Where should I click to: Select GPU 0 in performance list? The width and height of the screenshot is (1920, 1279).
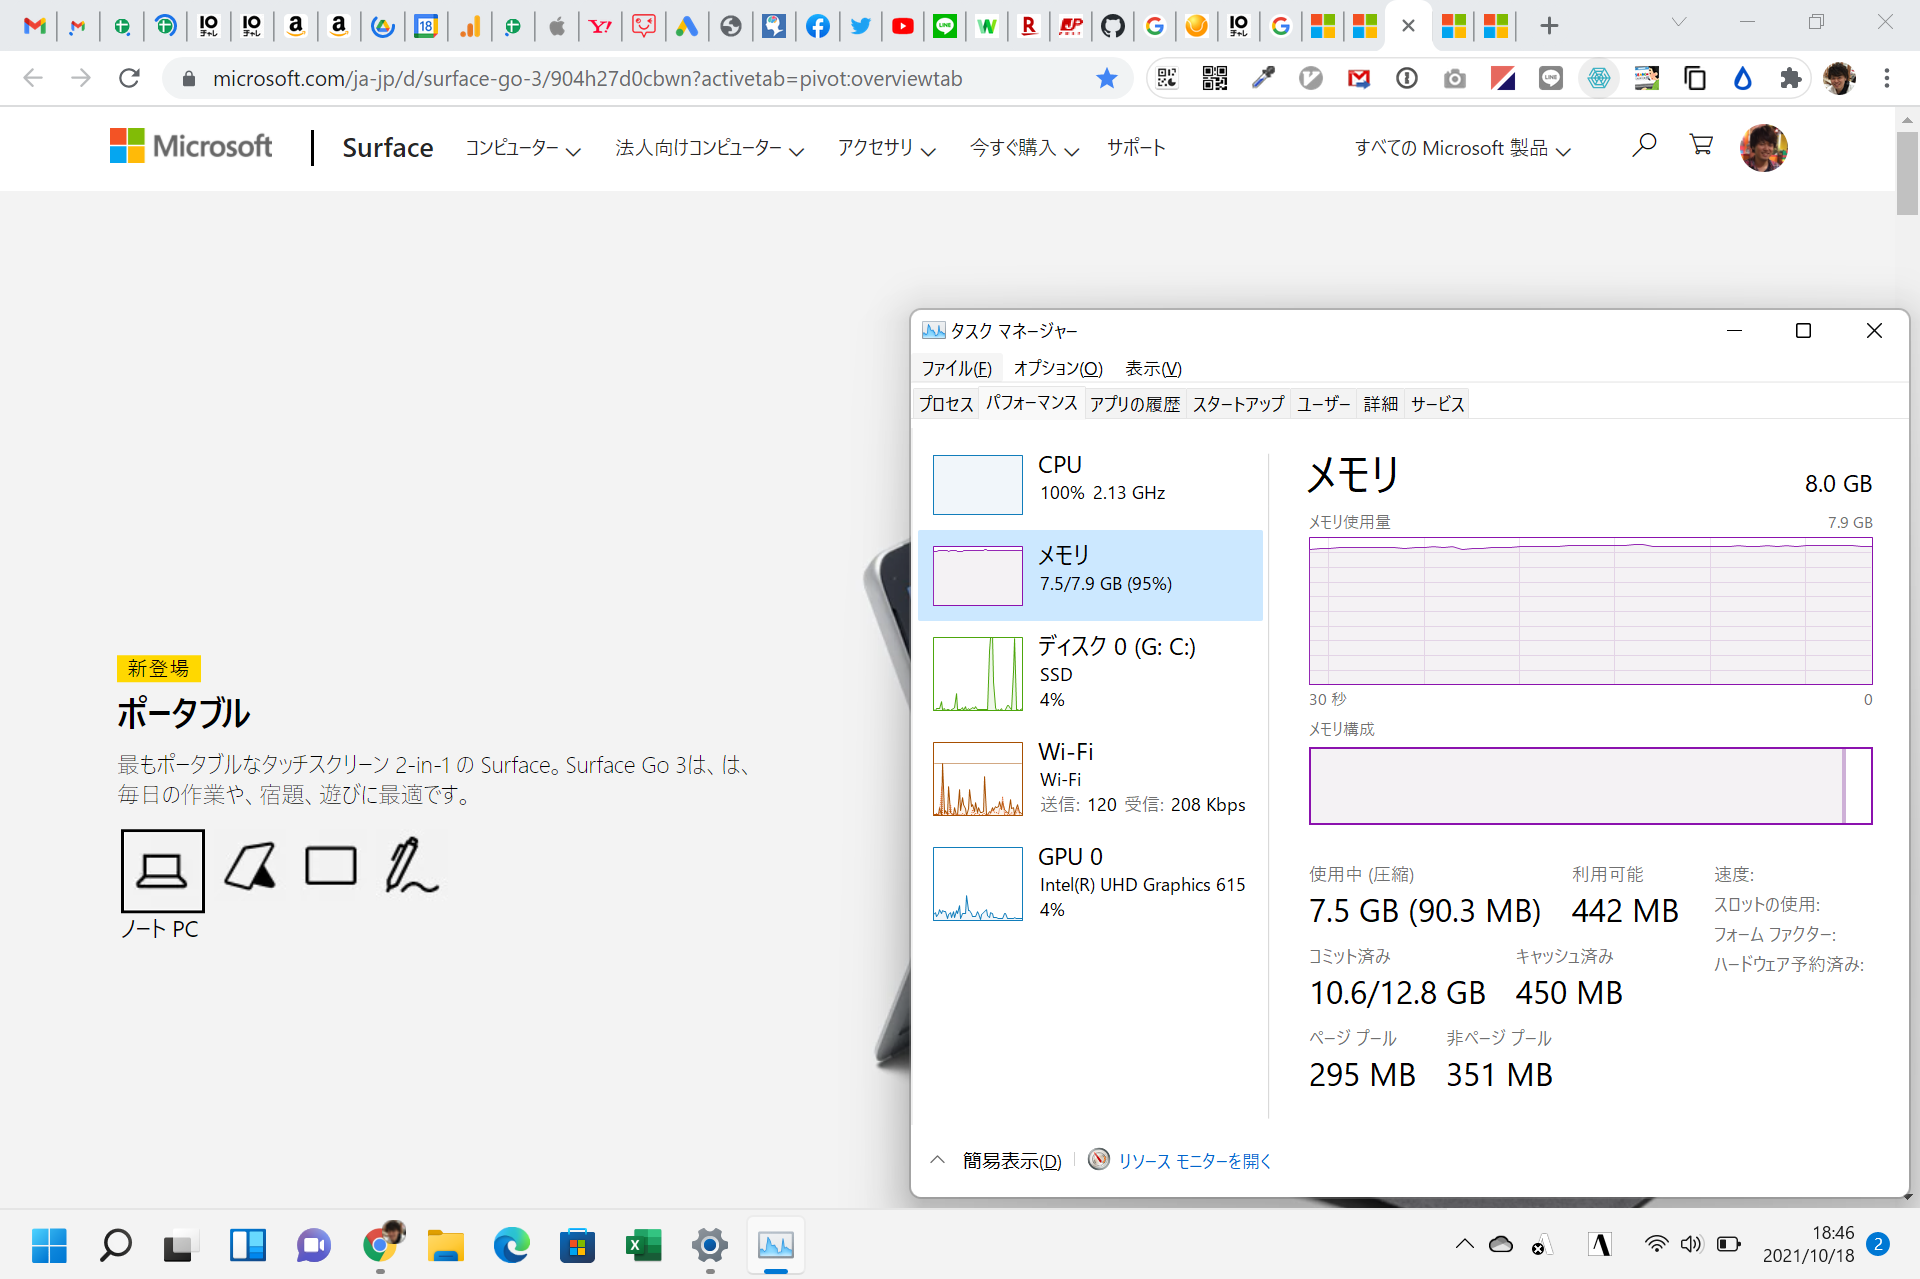coord(1090,883)
